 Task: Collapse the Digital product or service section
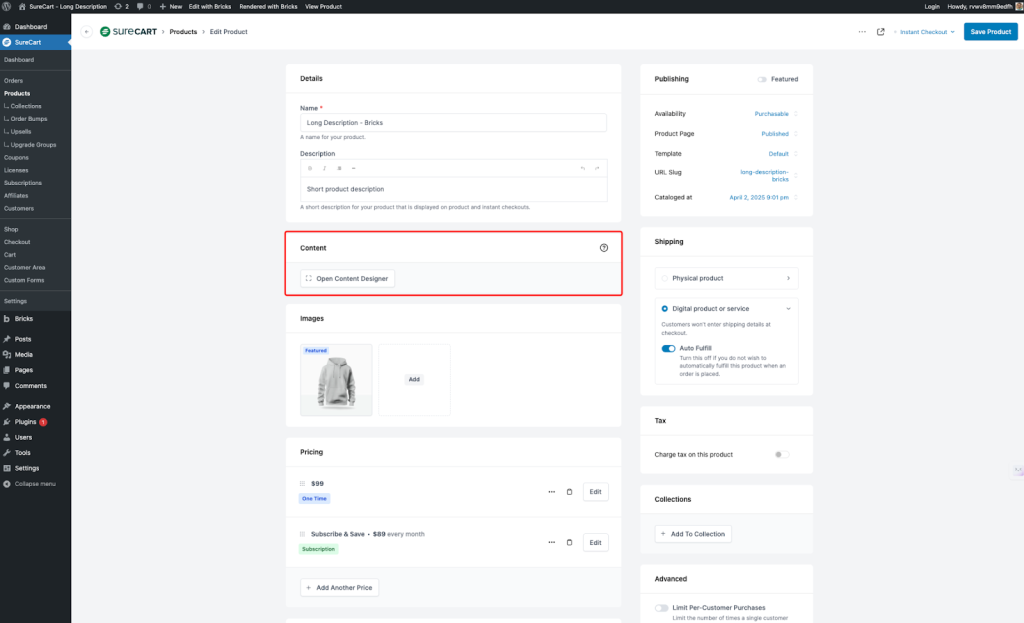(788, 309)
